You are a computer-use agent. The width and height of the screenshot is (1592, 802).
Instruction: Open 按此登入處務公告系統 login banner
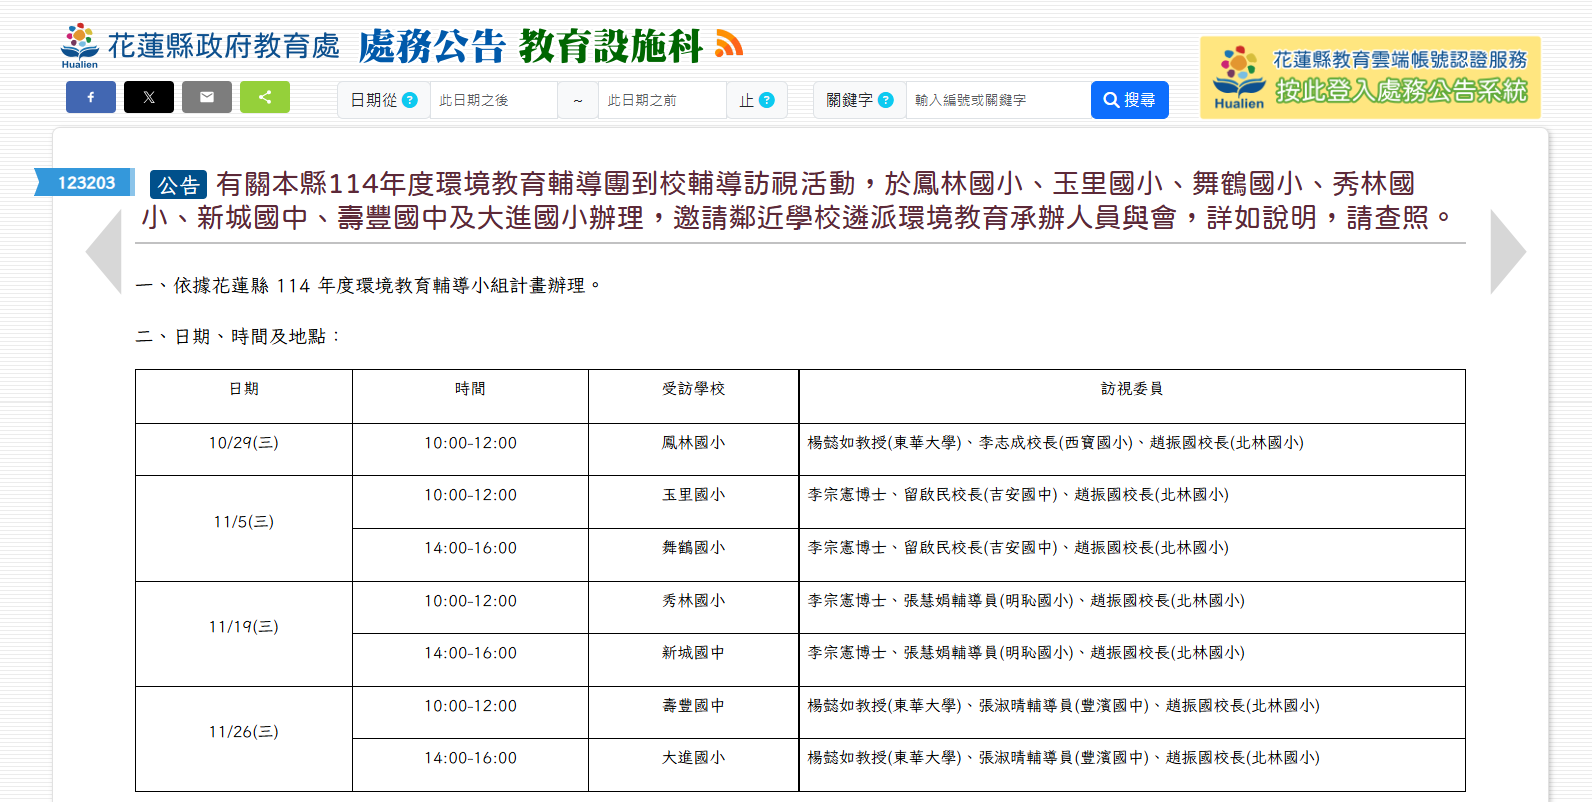[x=1370, y=78]
